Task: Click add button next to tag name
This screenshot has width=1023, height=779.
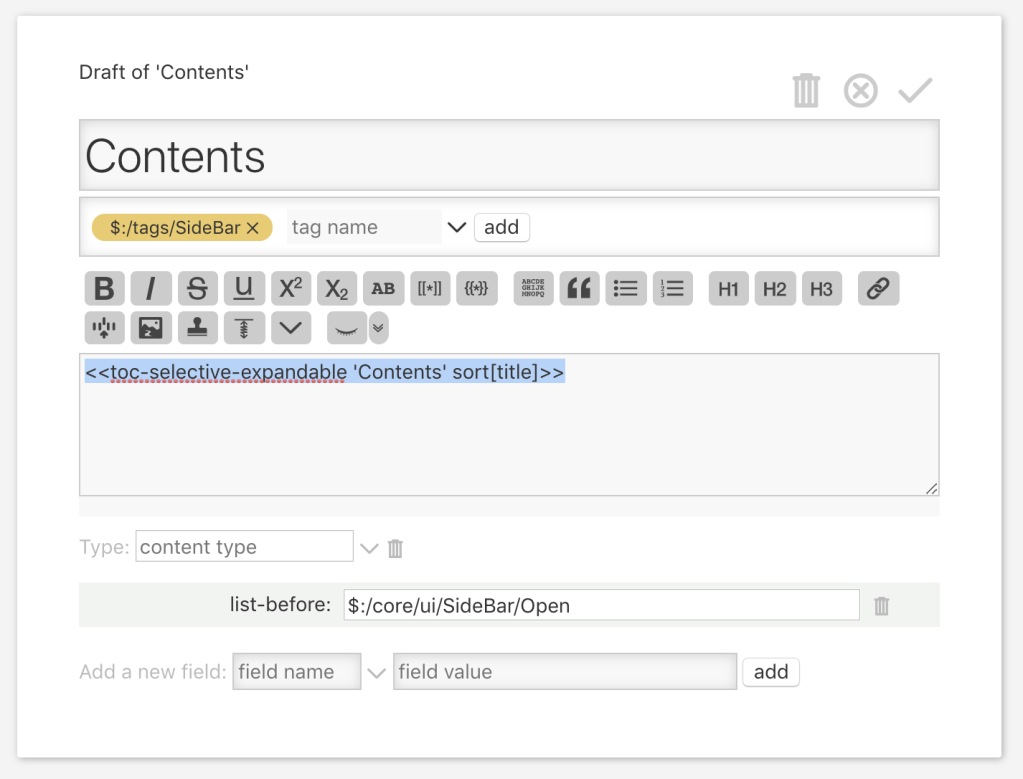Action: (501, 227)
